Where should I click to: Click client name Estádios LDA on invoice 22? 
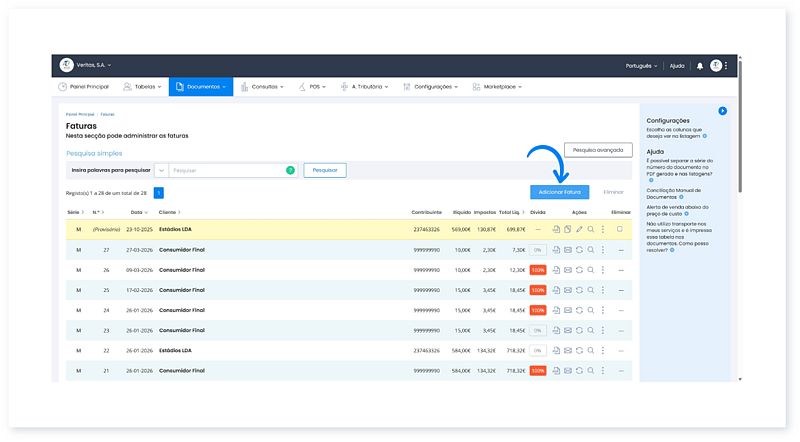175,351
